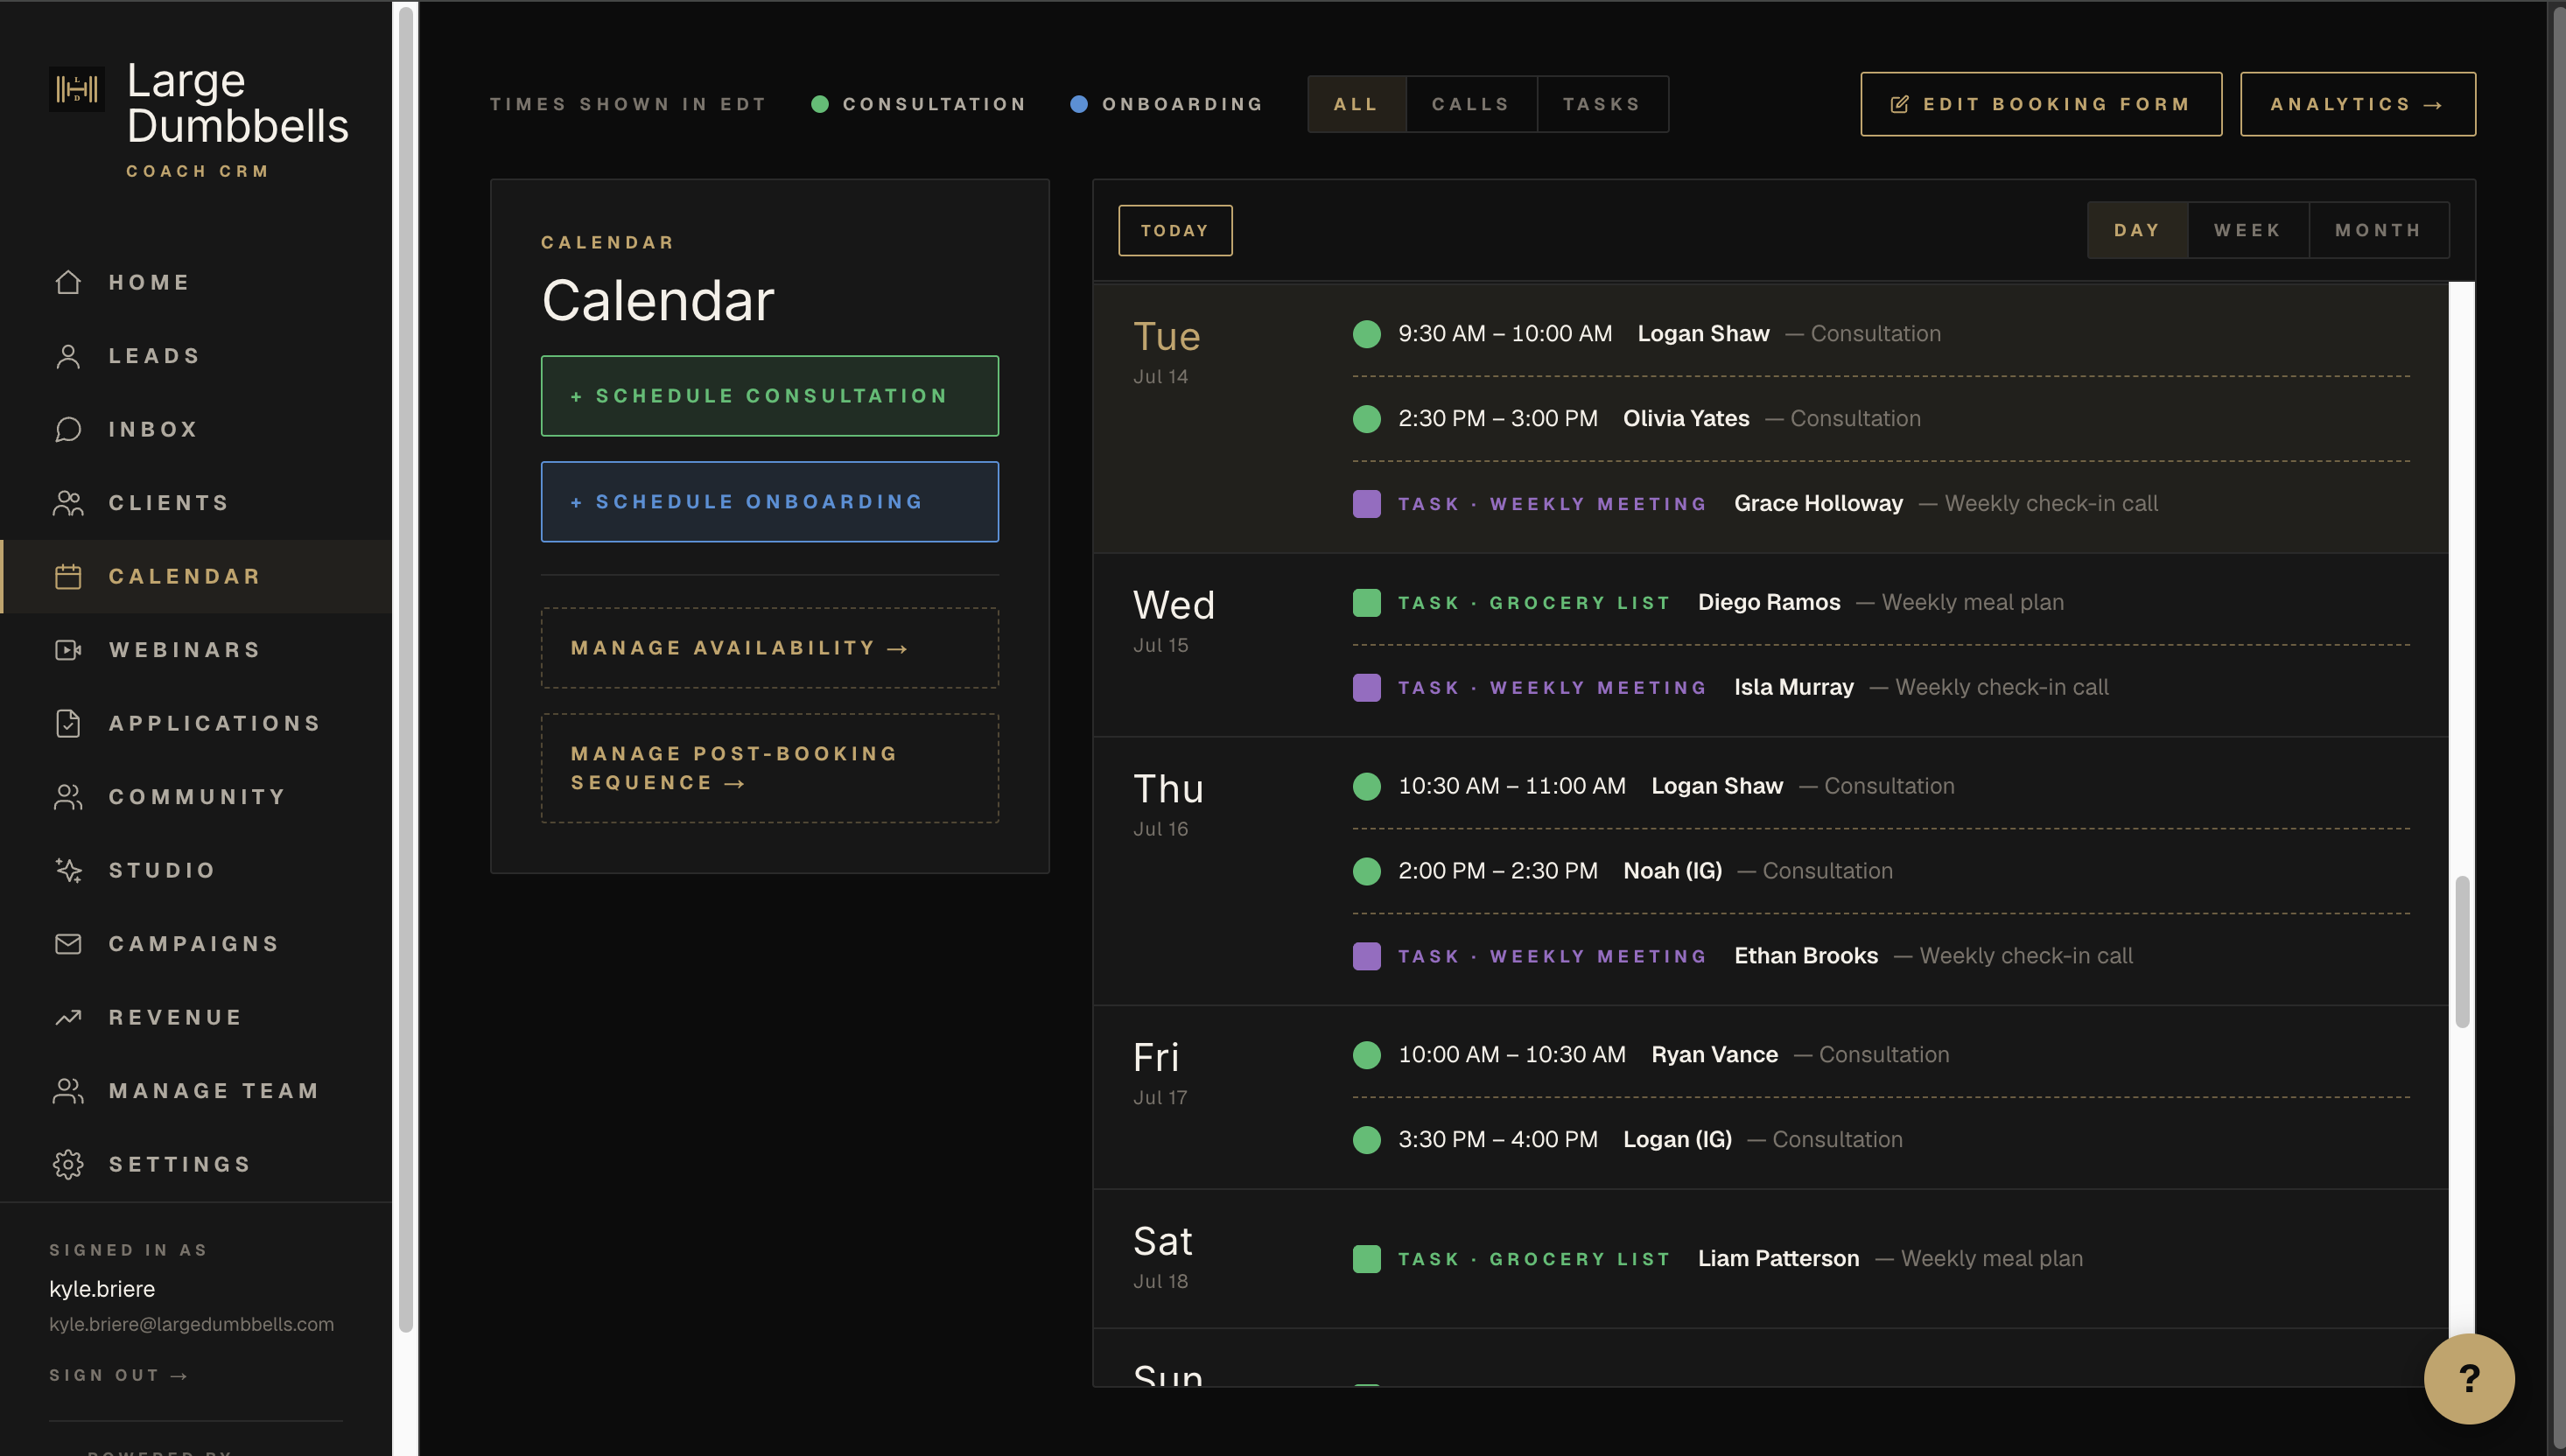The image size is (2566, 1456).
Task: Click the purple square for Isla Murray task
Action: pyautogui.click(x=1366, y=687)
